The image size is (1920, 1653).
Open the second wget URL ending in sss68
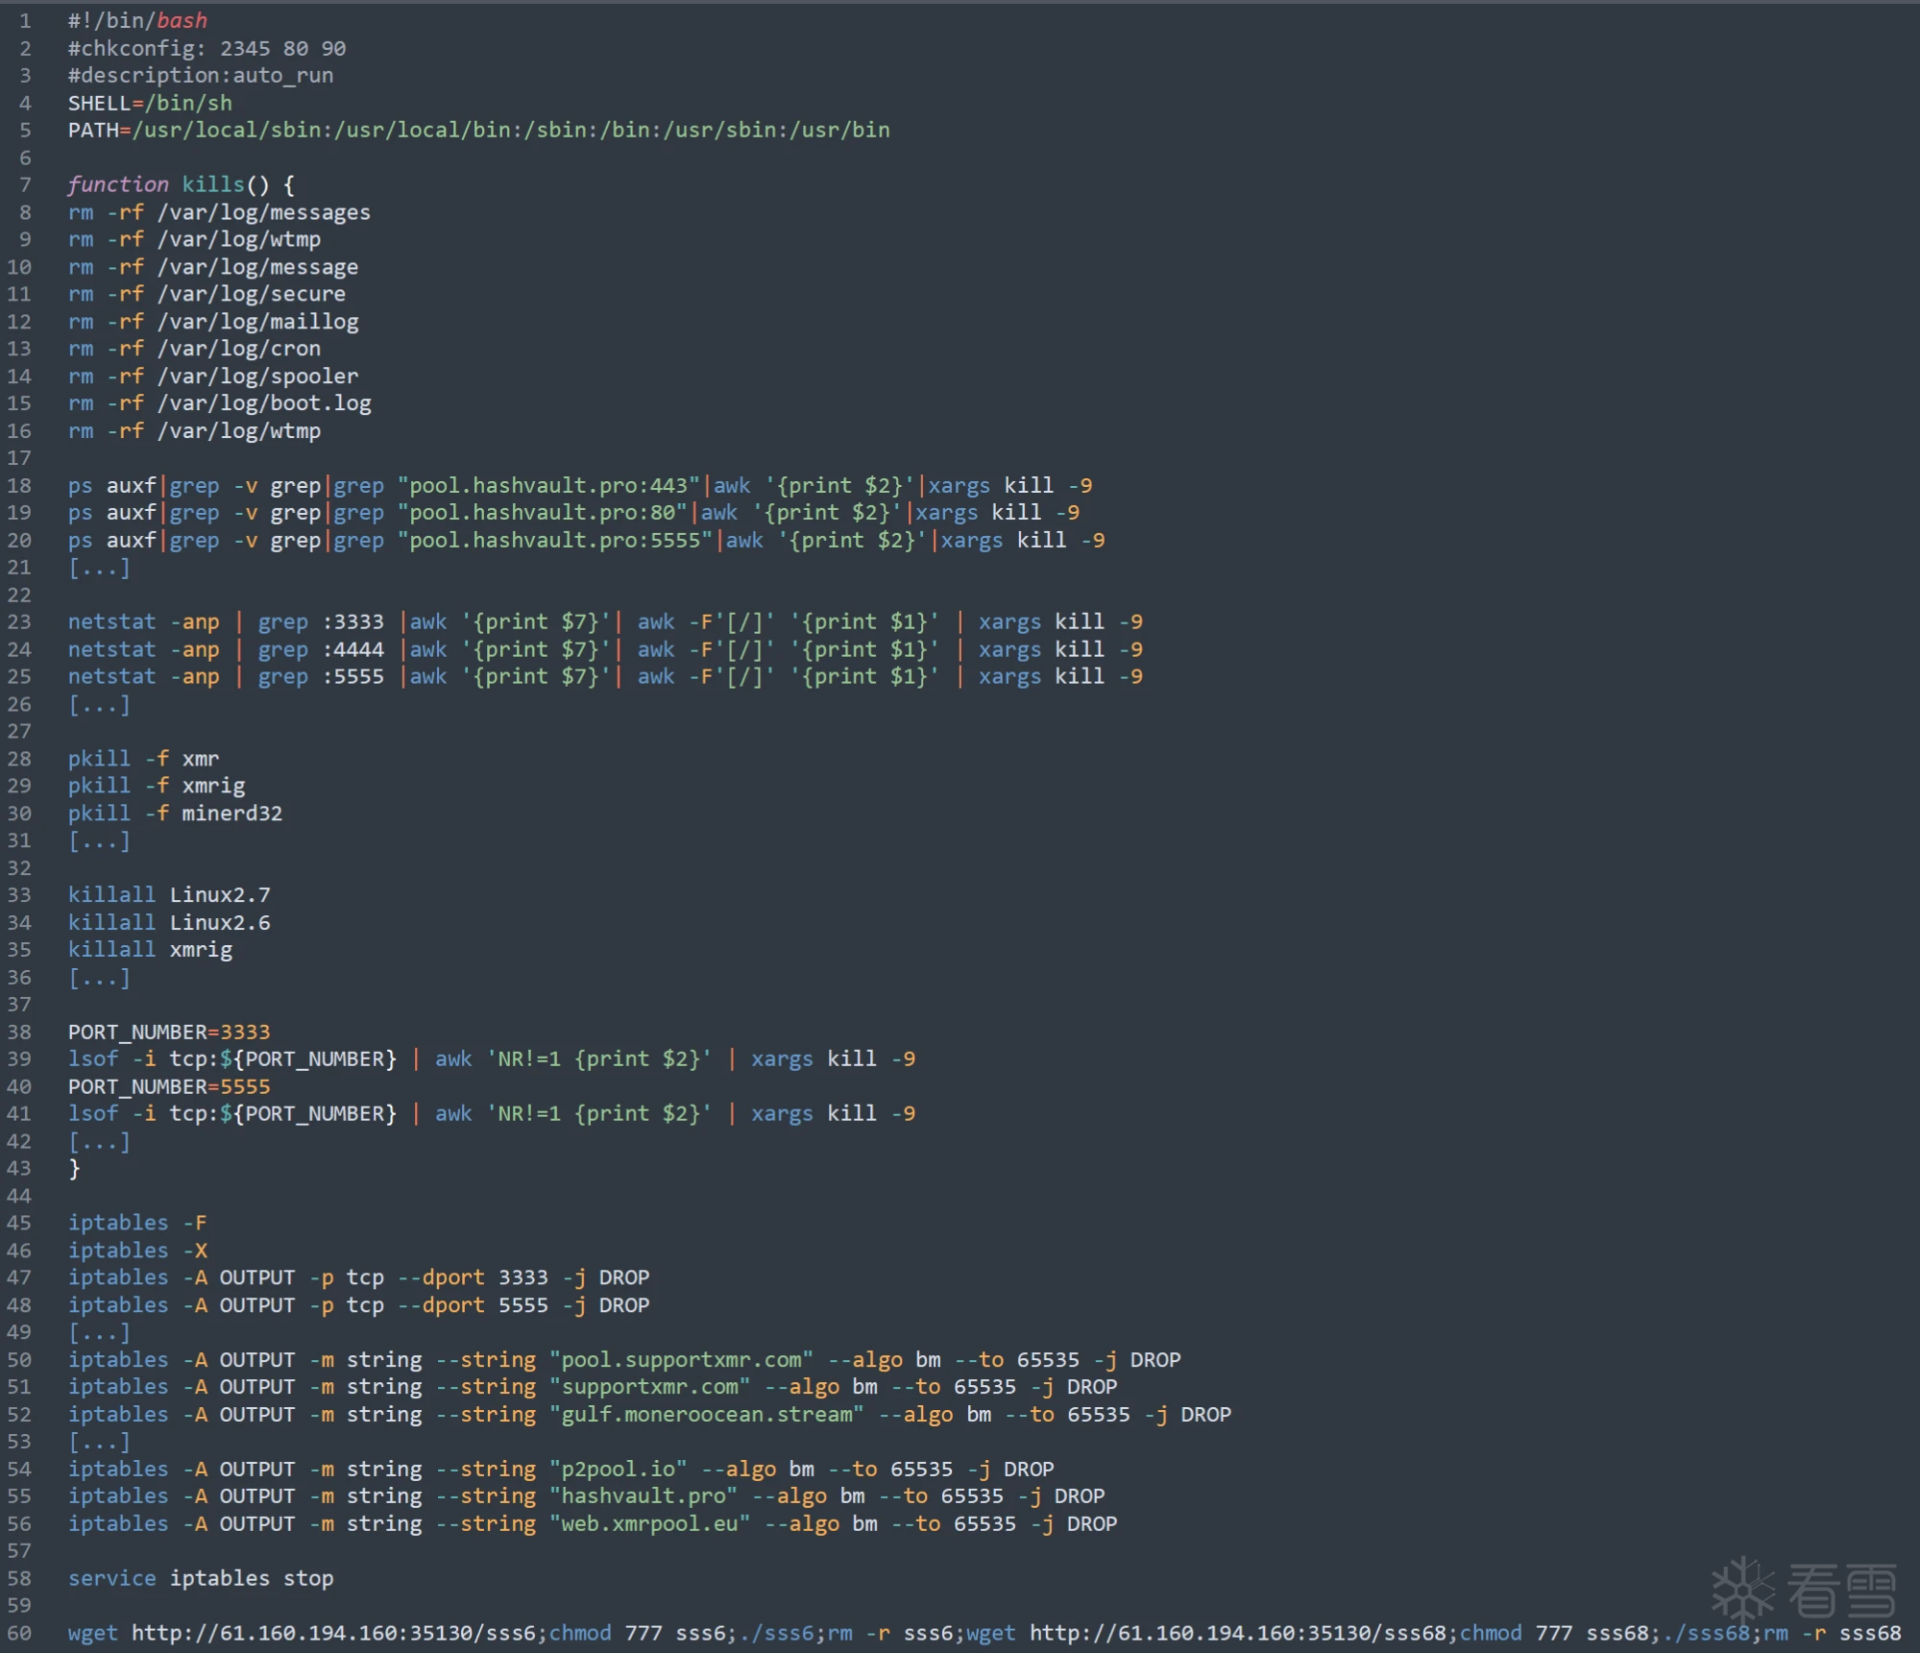point(1237,1633)
